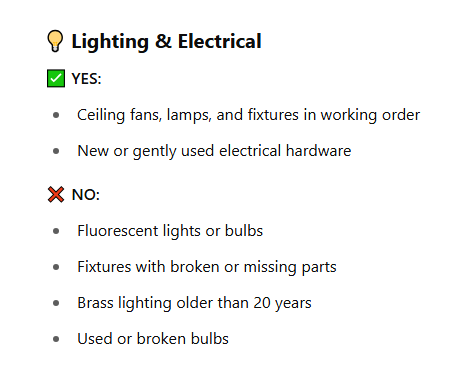Viewport: 466px width, 383px height.
Task: Click the green checkmark icon beside YES
Action: point(56,79)
